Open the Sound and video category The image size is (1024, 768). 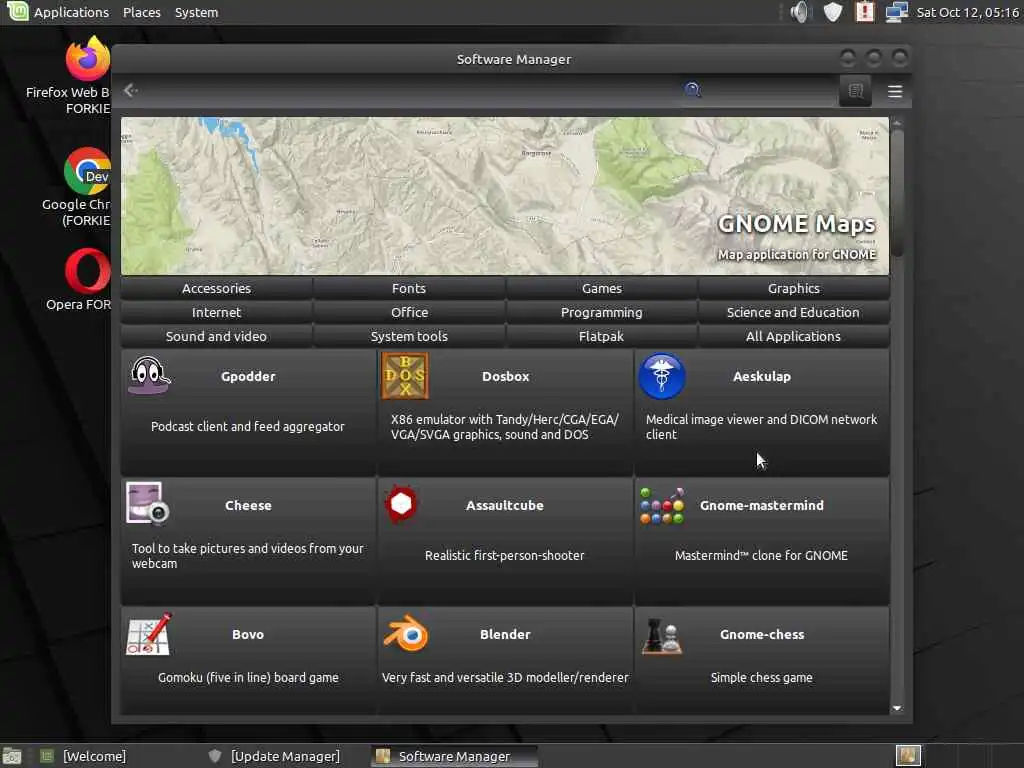216,336
